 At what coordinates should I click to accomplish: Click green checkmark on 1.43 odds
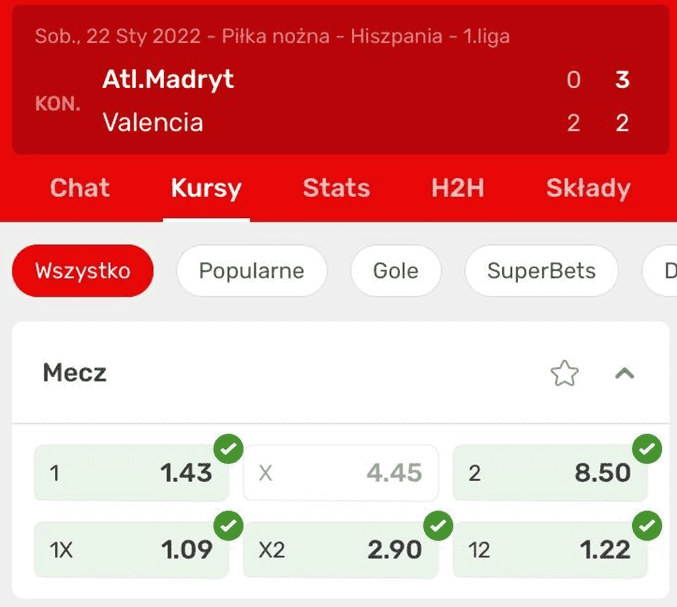(x=228, y=449)
